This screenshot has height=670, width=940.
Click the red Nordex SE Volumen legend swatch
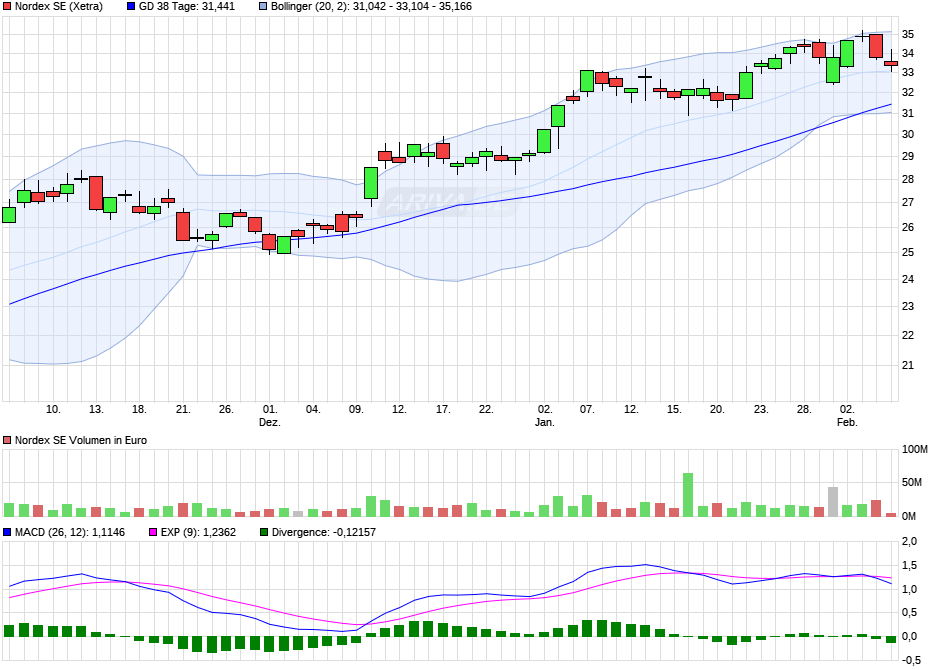point(7,440)
